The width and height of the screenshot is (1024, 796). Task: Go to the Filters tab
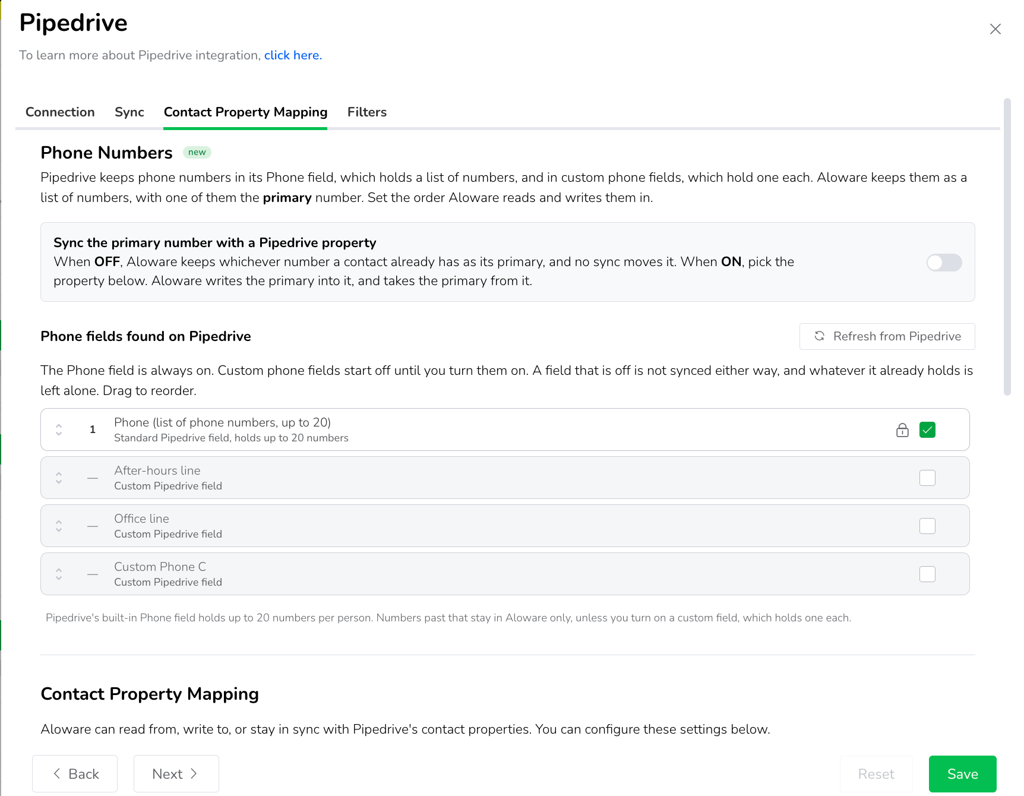(367, 112)
